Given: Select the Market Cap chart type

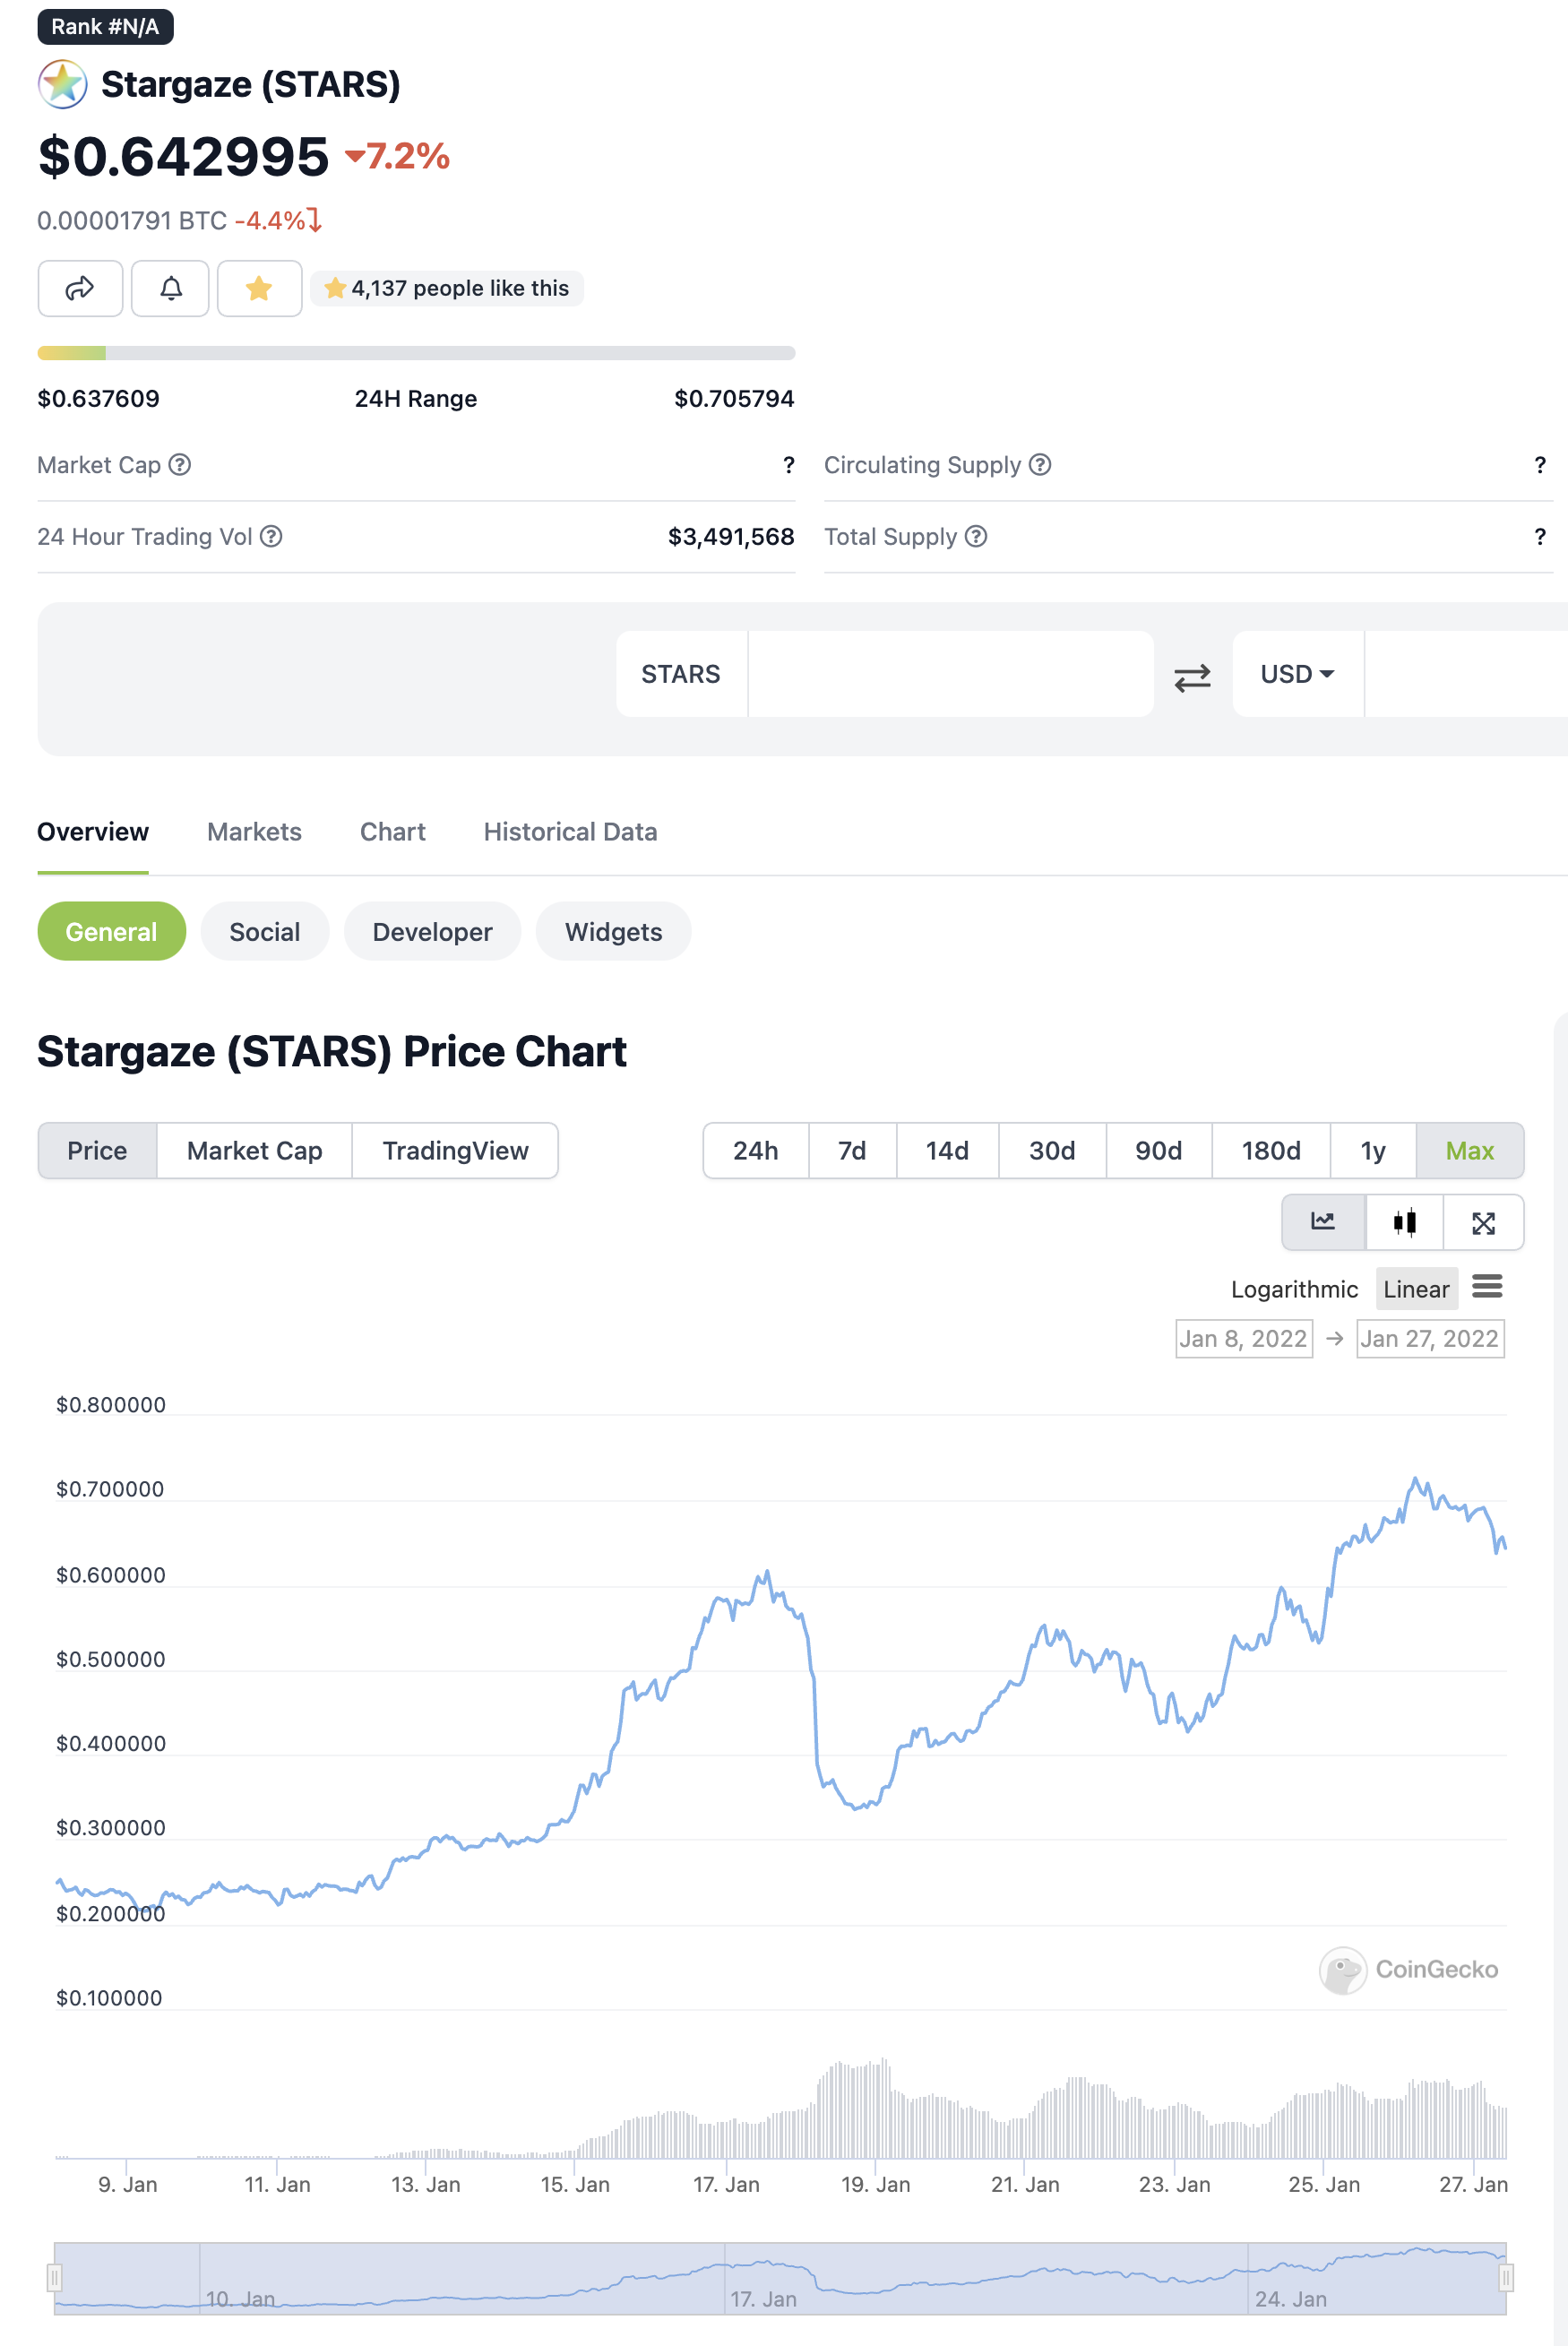Looking at the screenshot, I should tap(254, 1151).
